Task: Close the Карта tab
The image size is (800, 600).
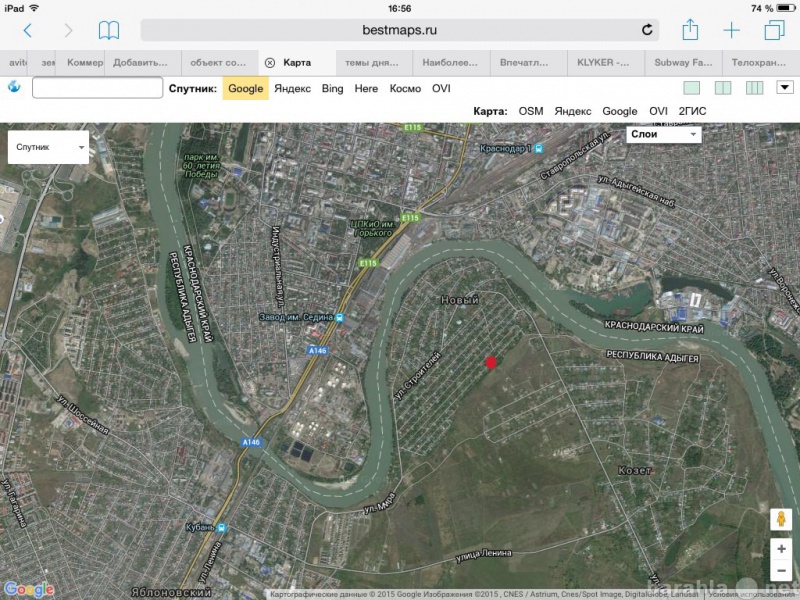Action: (270, 63)
